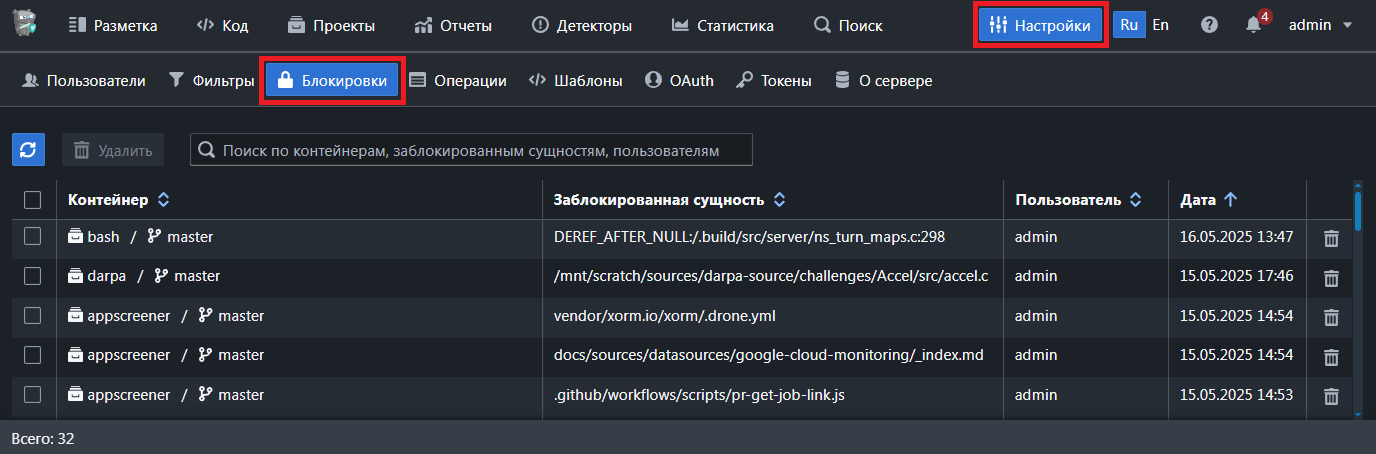Open the admin user dropdown menu
The width and height of the screenshot is (1376, 454).
click(1320, 25)
